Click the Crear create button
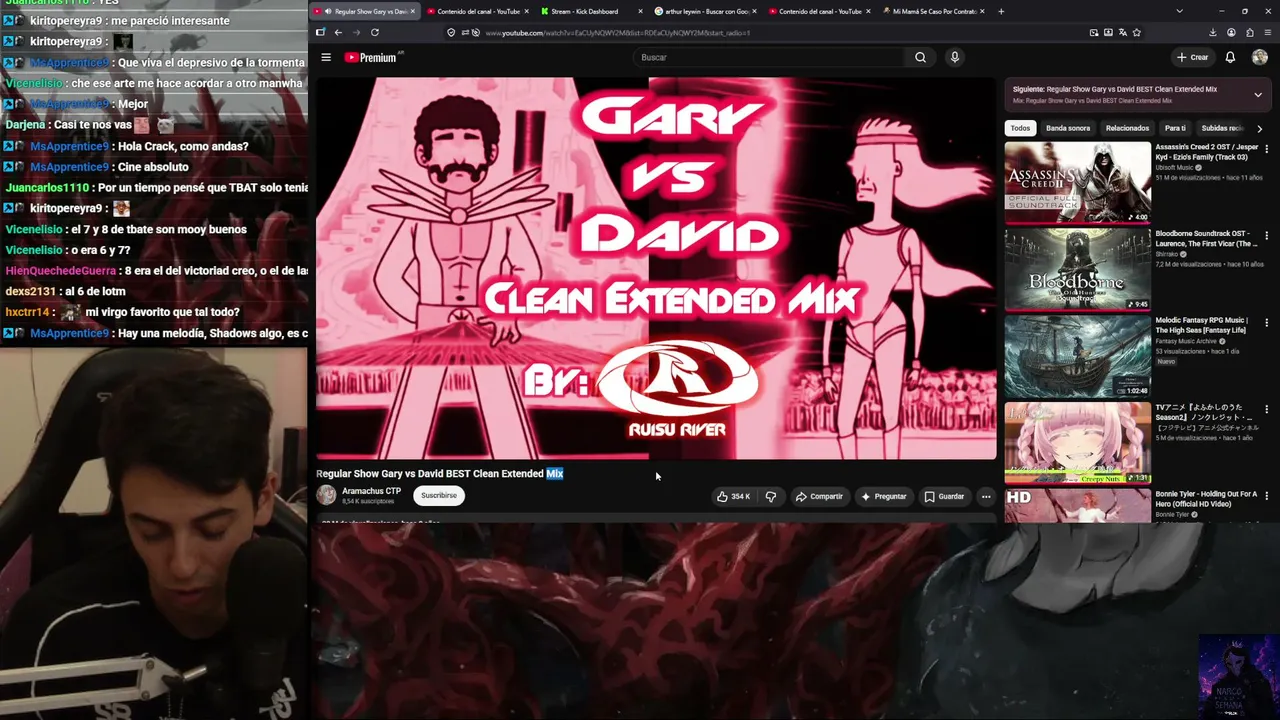The height and width of the screenshot is (720, 1280). (1192, 57)
